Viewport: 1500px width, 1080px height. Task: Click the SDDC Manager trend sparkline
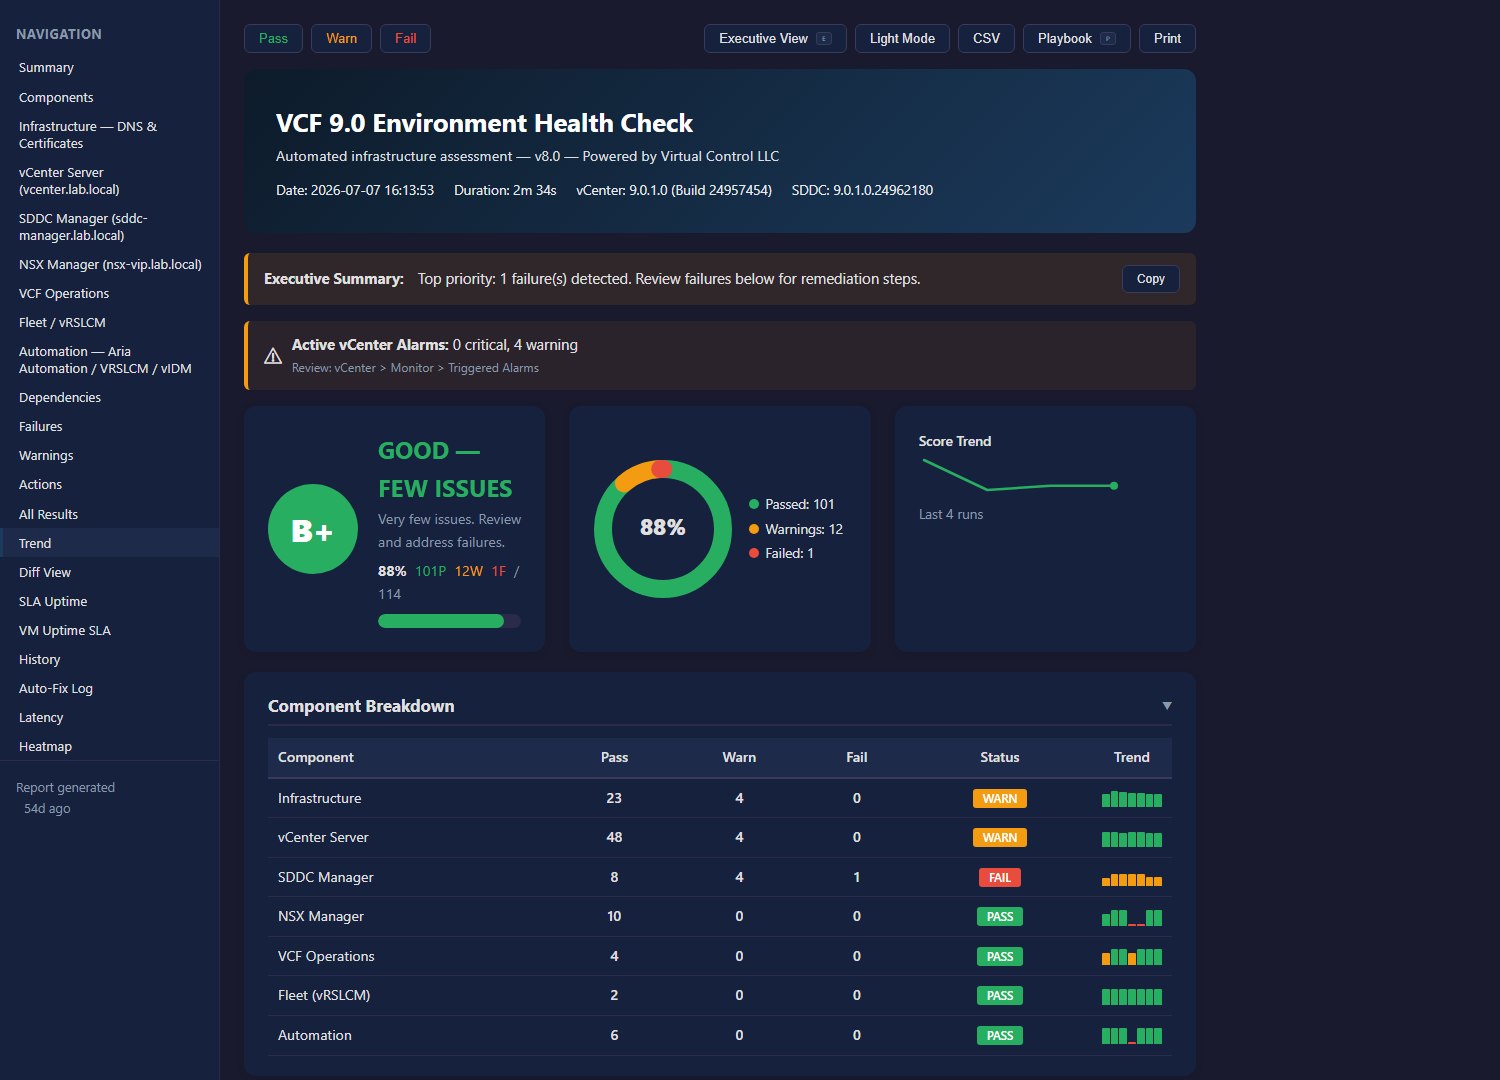coord(1132,878)
